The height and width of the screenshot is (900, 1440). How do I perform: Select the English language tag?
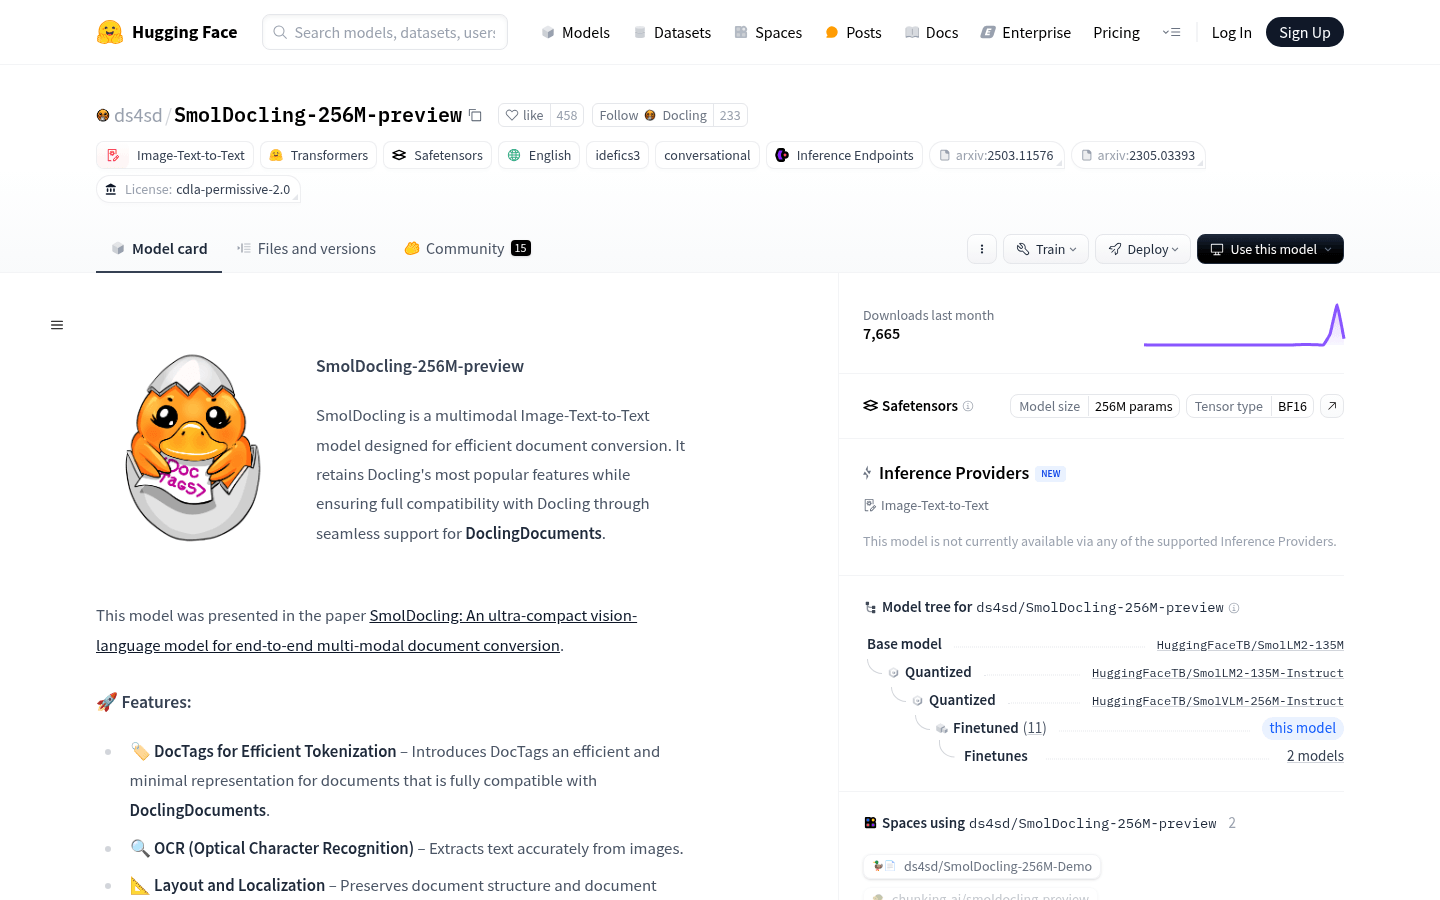[x=539, y=155]
